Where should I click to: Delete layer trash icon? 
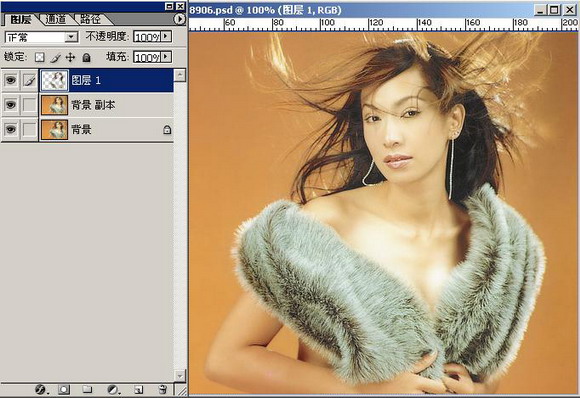pyautogui.click(x=162, y=389)
